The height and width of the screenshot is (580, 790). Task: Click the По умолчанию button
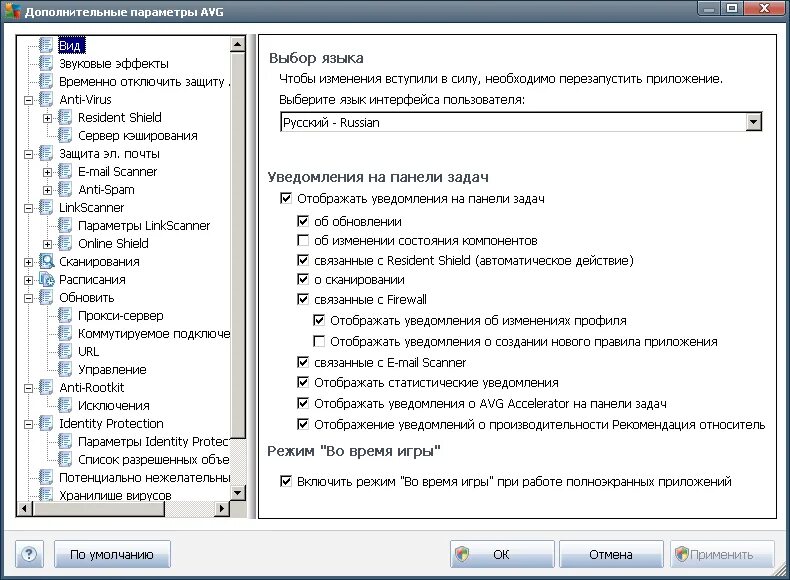pyautogui.click(x=112, y=554)
